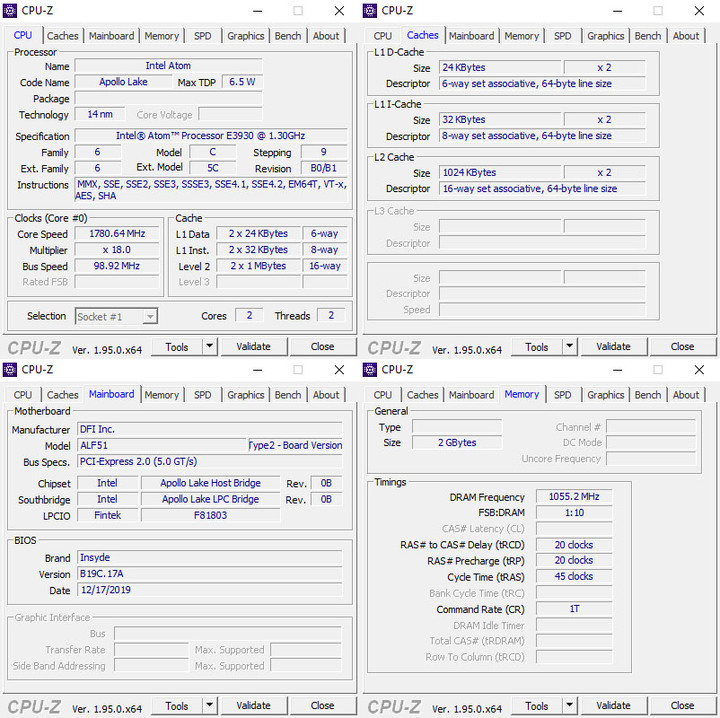Click the Instructions list MMX, SSE text
The image size is (720, 718).
[x=211, y=190]
